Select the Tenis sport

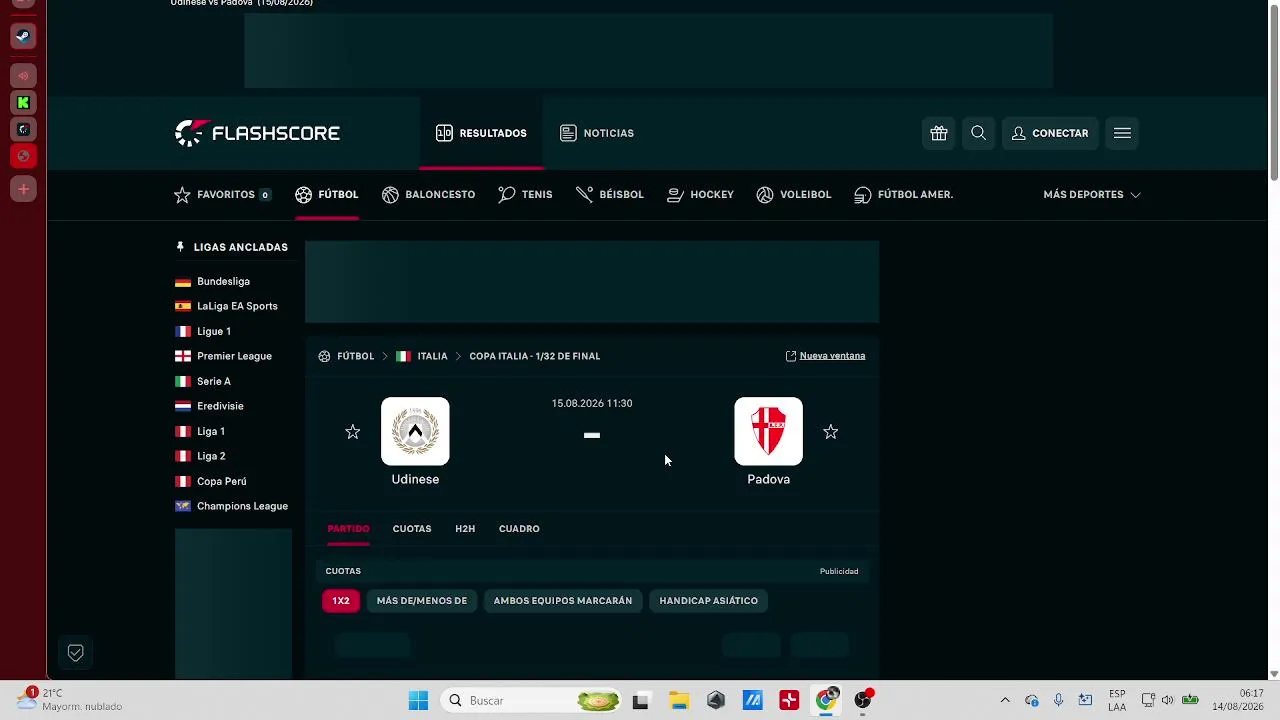[525, 194]
